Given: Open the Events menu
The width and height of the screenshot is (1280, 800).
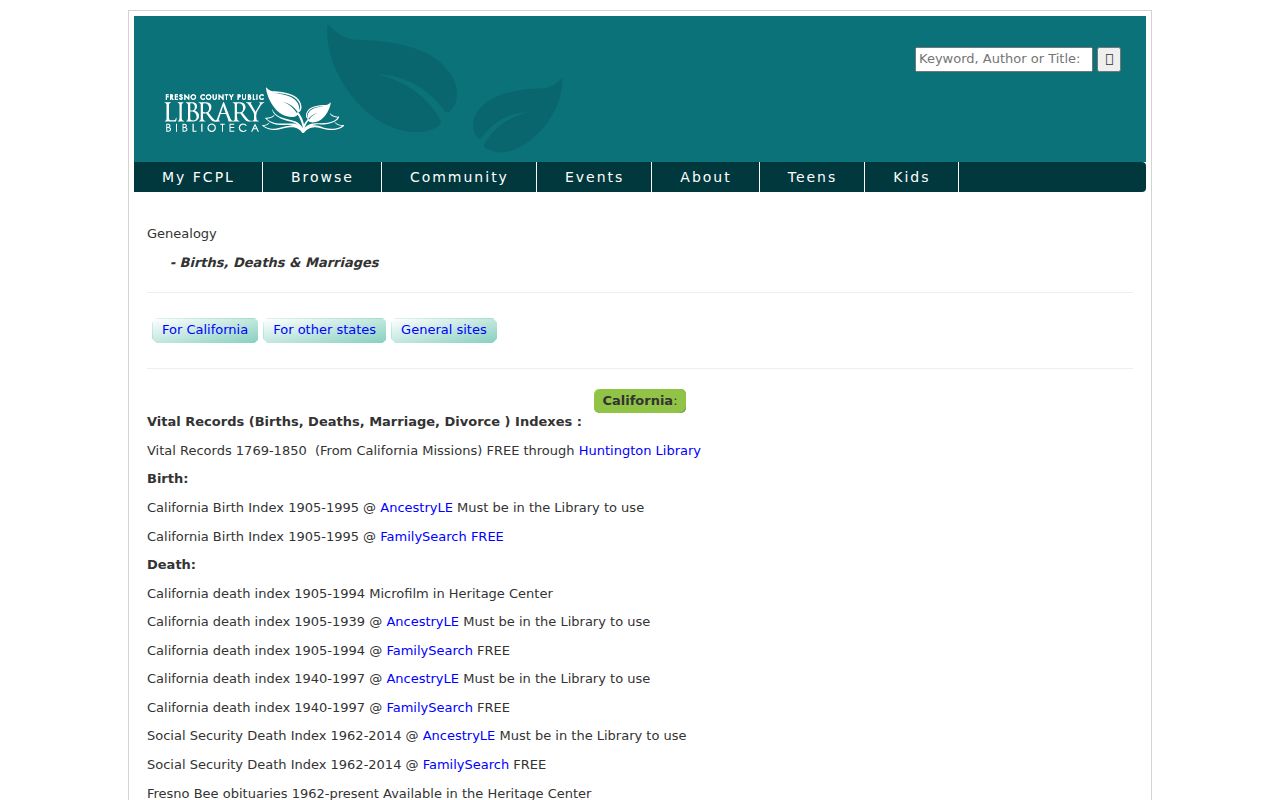Looking at the screenshot, I should [594, 177].
